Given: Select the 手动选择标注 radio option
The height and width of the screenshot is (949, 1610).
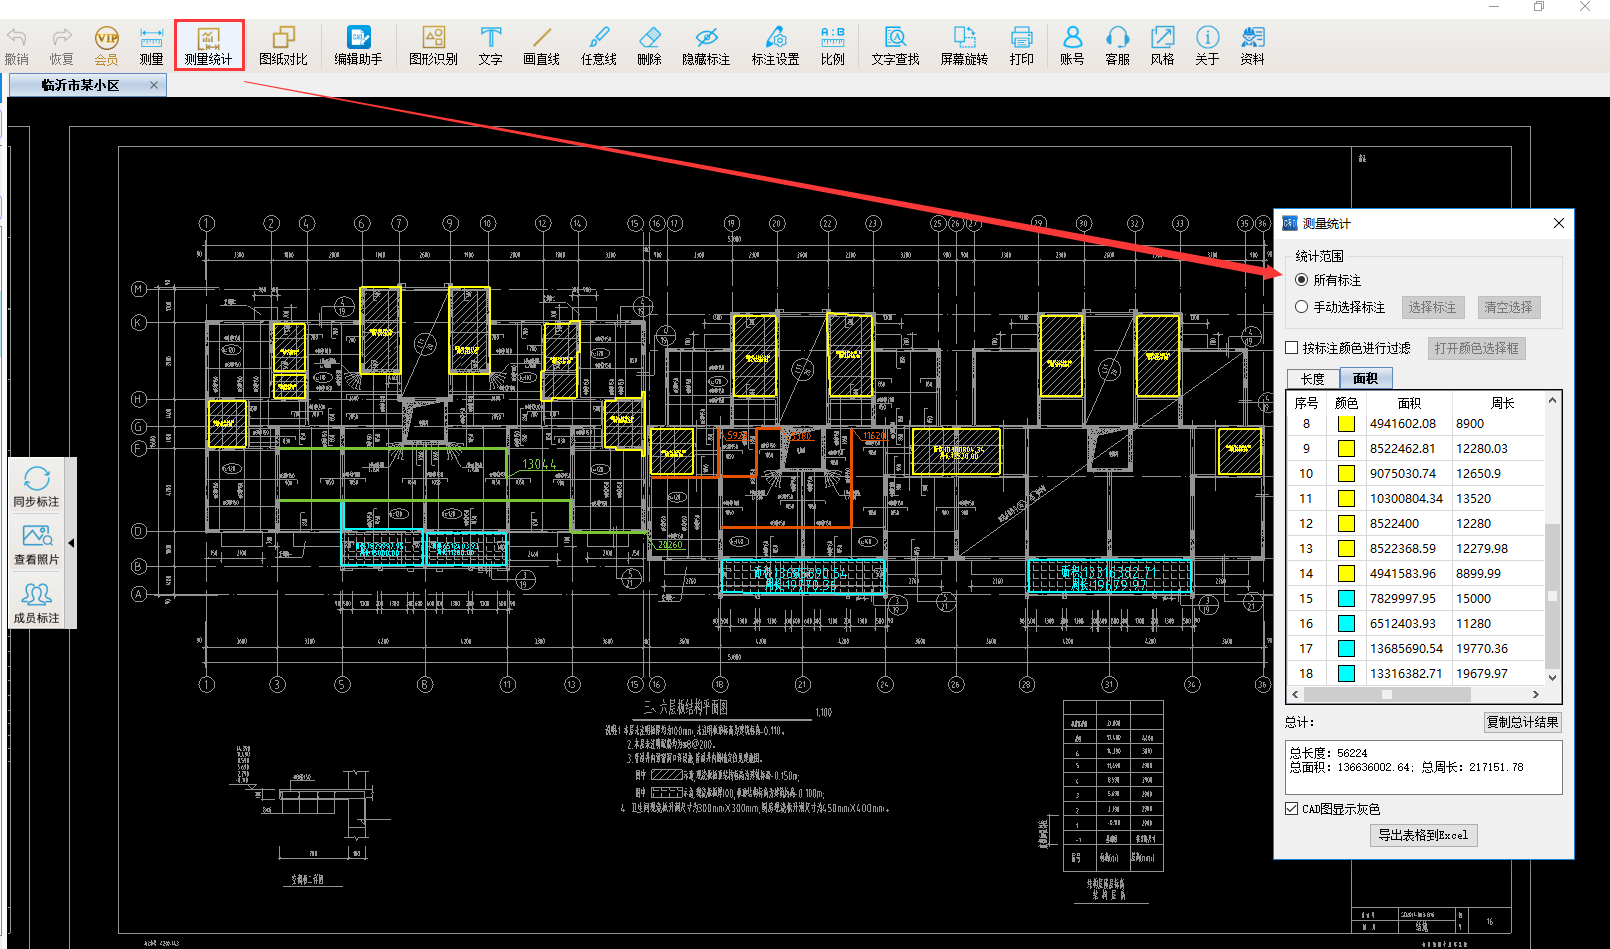Looking at the screenshot, I should 1301,307.
